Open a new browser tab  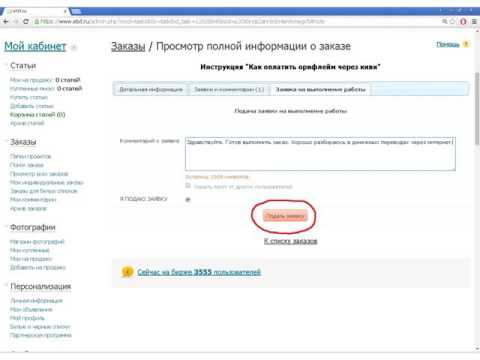click(x=76, y=11)
